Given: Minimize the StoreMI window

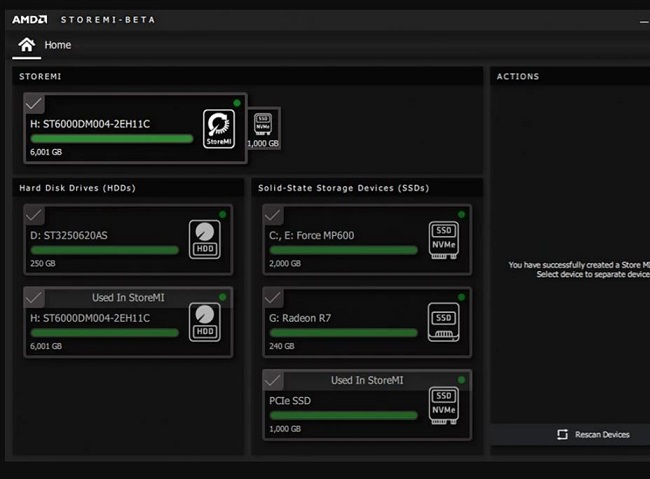Looking at the screenshot, I should [x=644, y=22].
